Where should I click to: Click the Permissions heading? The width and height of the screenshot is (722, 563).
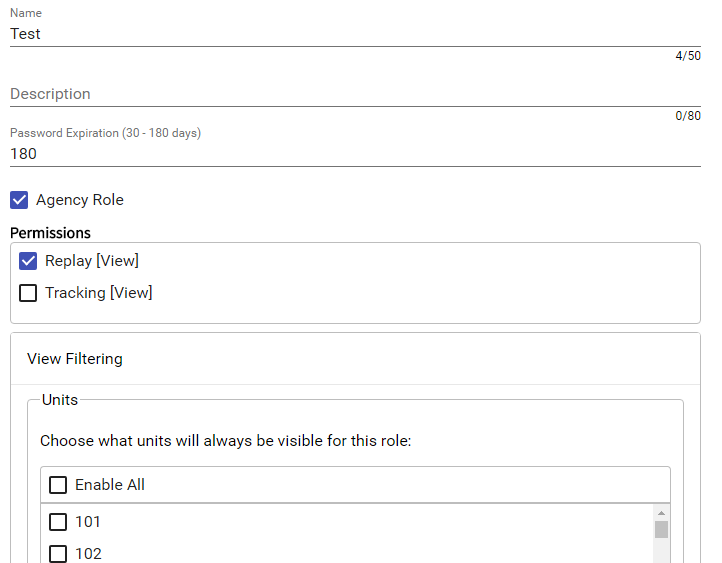point(50,233)
